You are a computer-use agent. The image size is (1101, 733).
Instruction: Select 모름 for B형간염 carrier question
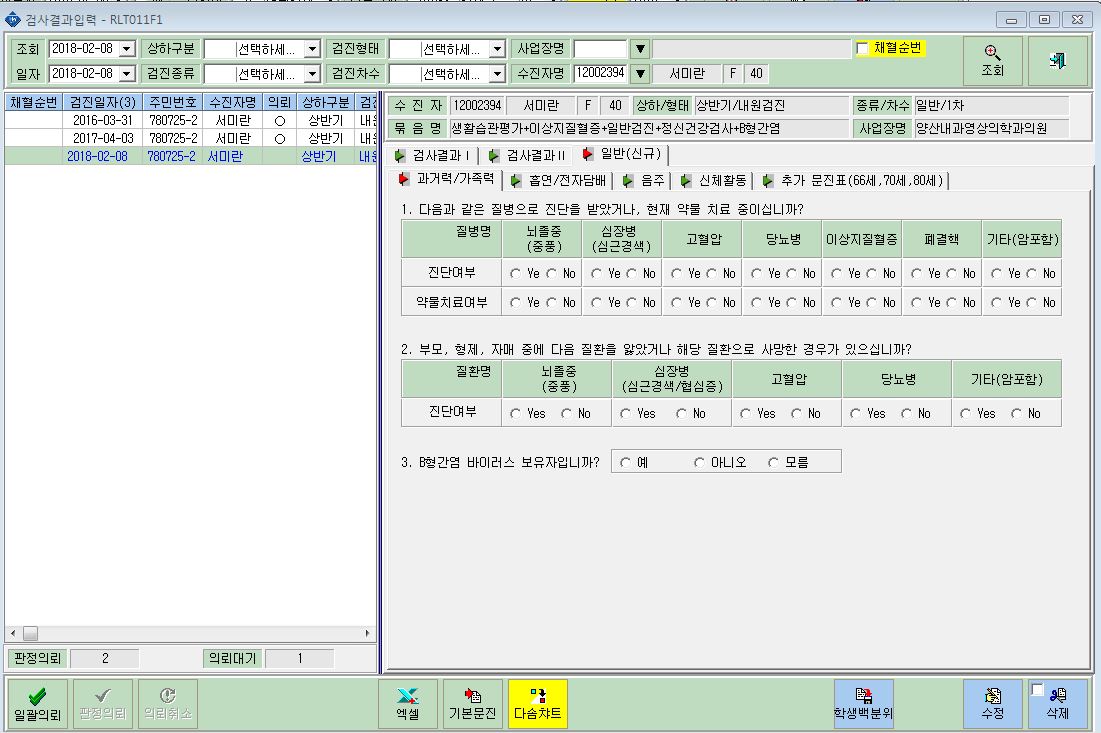773,462
